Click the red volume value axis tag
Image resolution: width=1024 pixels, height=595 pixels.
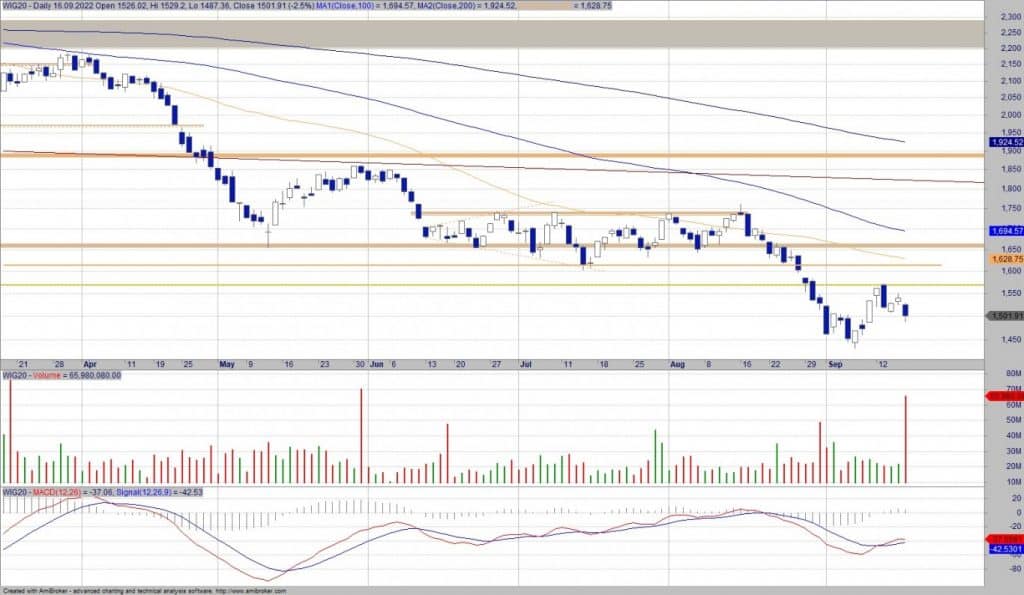(x=1005, y=397)
